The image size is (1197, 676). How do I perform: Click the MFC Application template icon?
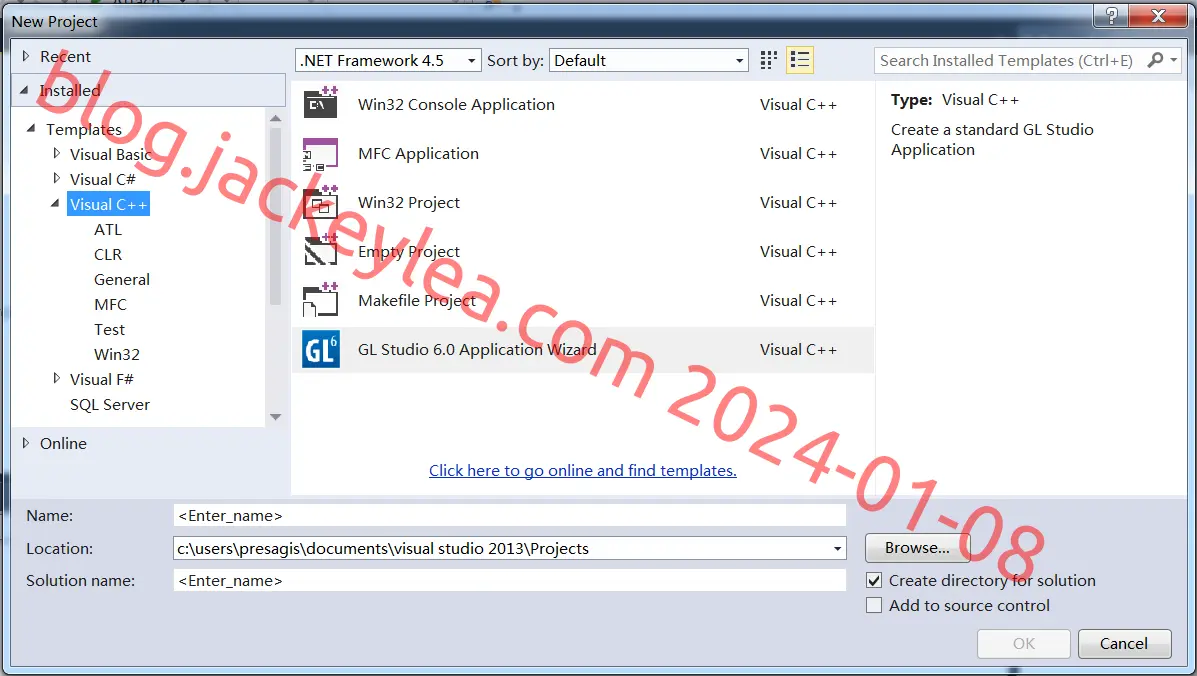click(321, 153)
